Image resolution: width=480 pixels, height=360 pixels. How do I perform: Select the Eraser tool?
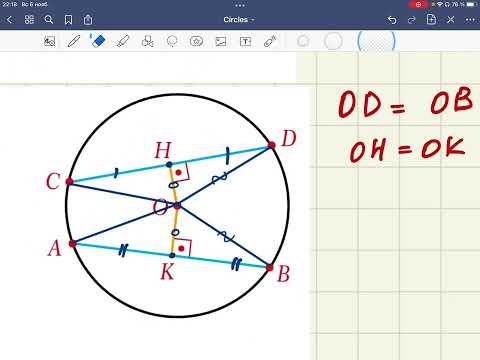click(x=98, y=41)
